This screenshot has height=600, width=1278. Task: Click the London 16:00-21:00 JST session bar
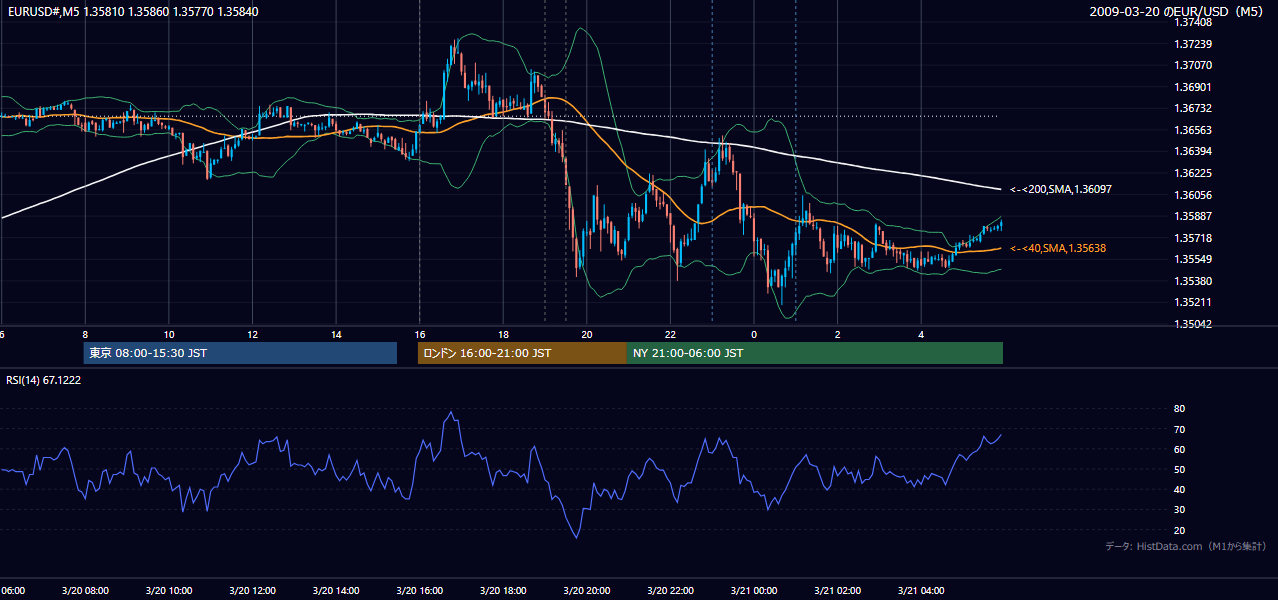522,353
